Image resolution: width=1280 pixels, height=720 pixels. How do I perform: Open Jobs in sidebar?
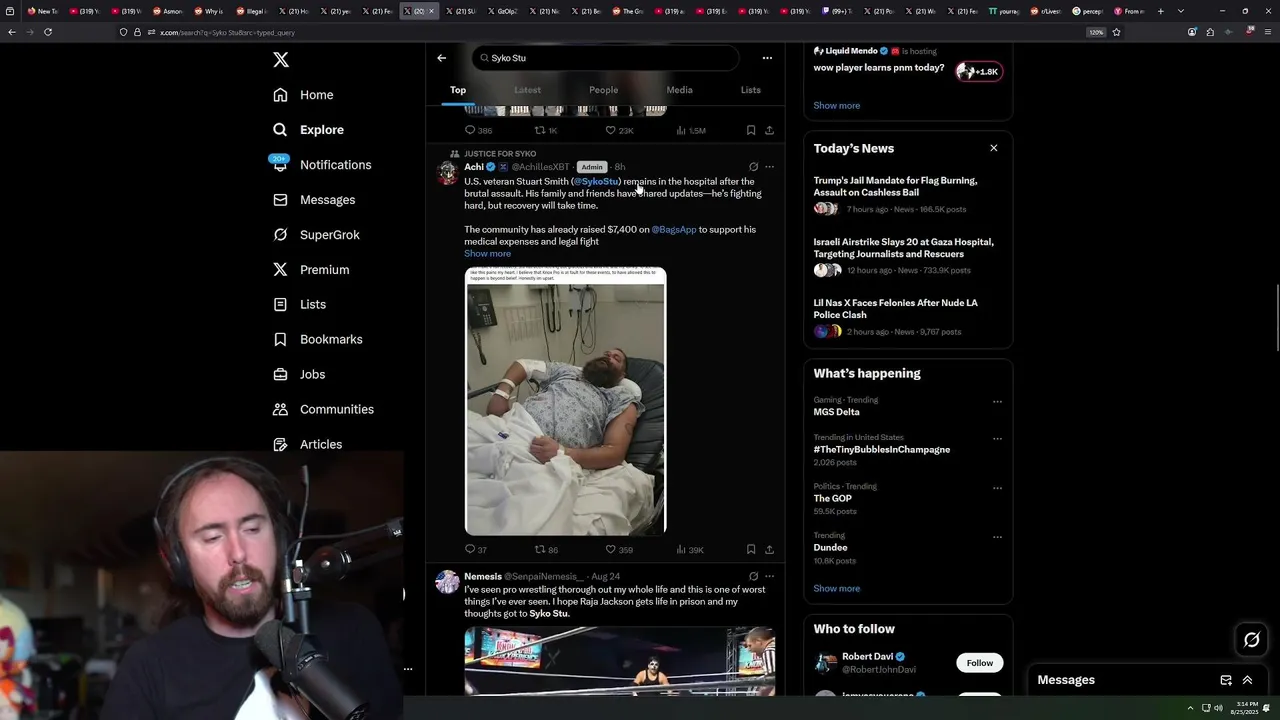click(299, 374)
